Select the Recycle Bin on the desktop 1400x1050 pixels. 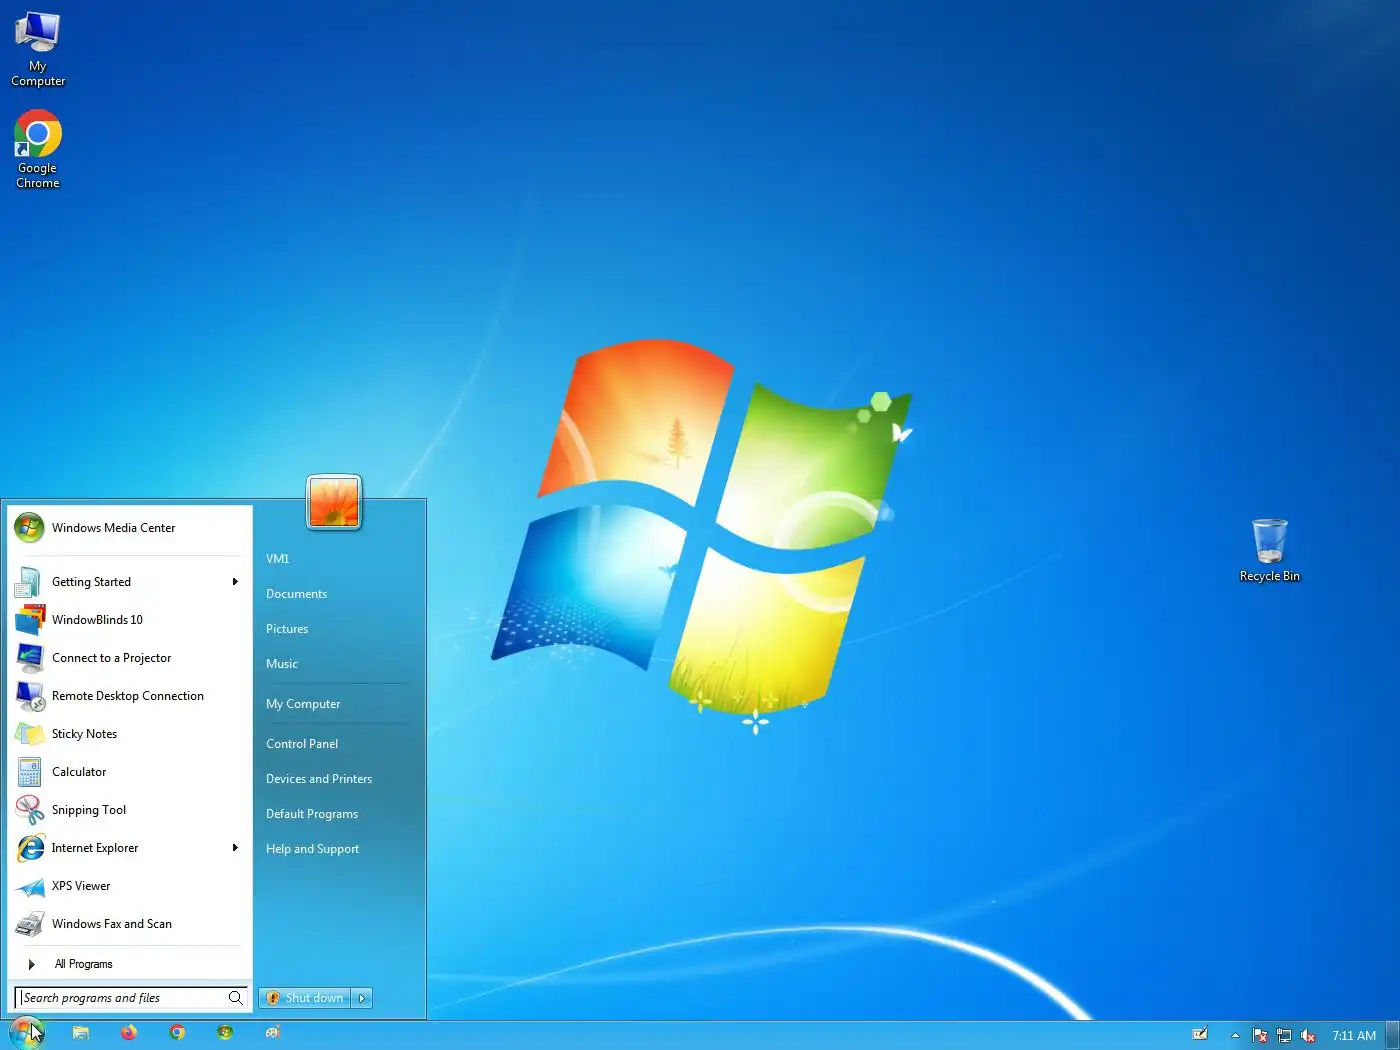point(1270,550)
